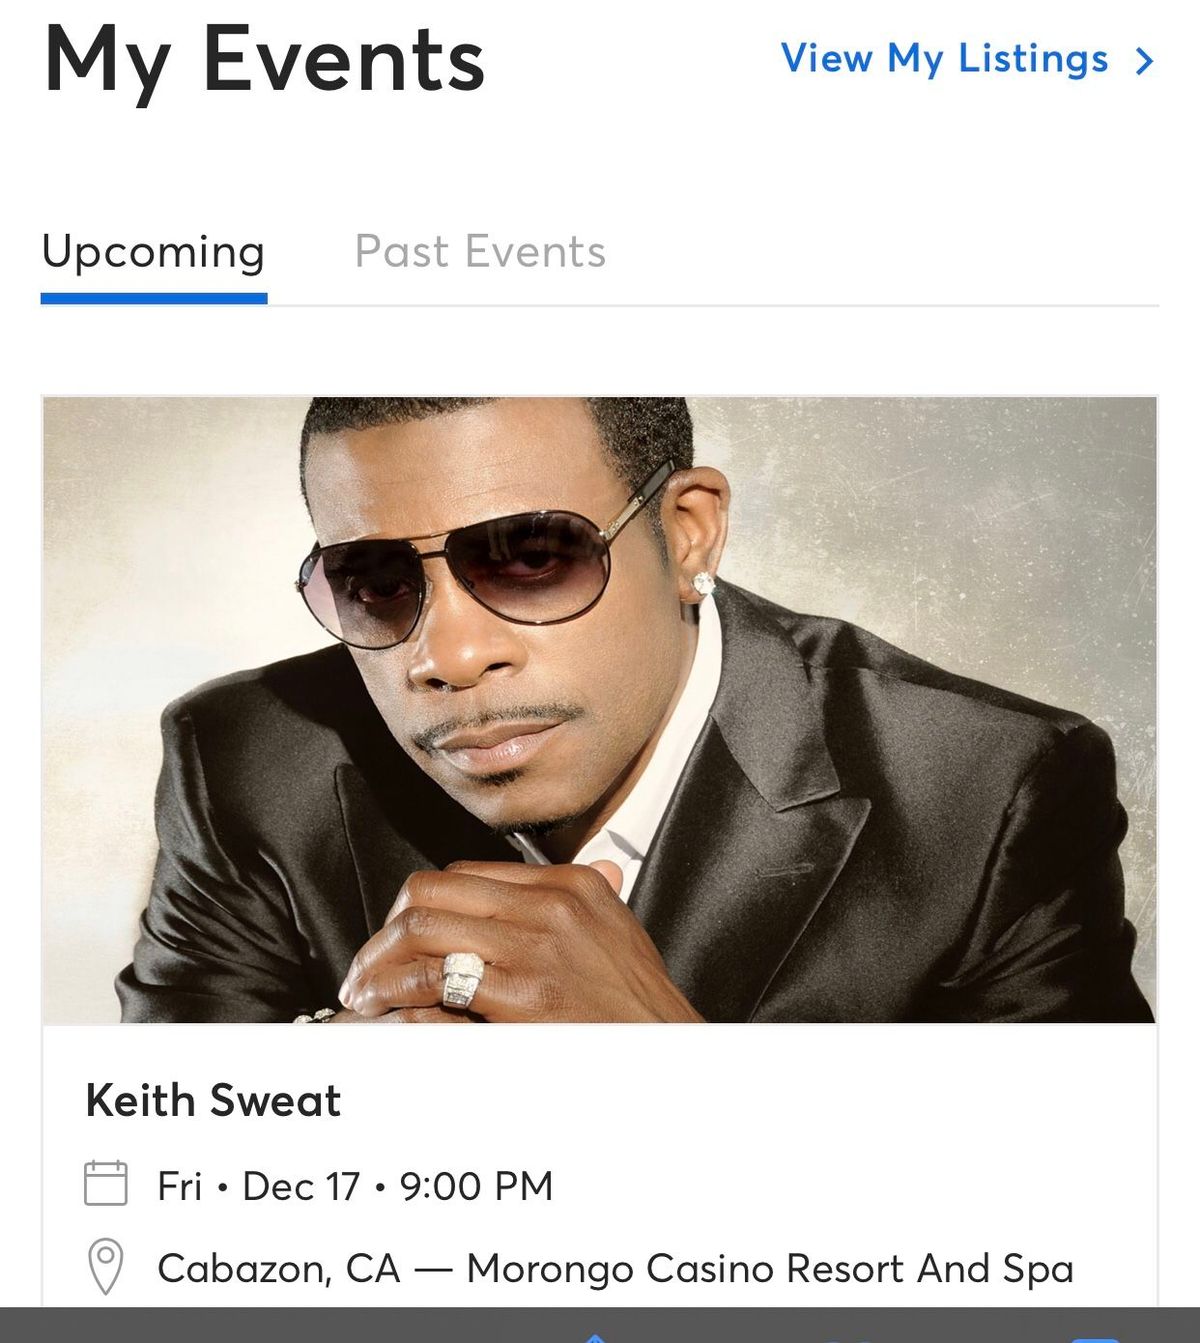Tap the location pin icon
1200x1343 pixels.
click(x=105, y=1266)
